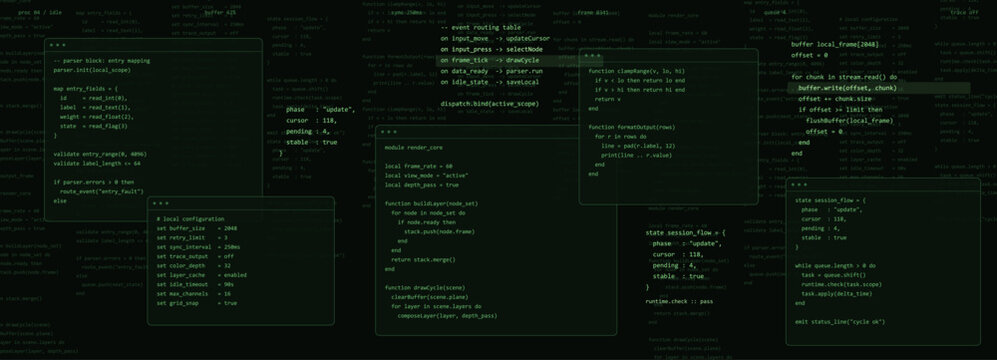Select "return stack.merge()" in center panel
The height and width of the screenshot is (360, 997).
(423, 260)
